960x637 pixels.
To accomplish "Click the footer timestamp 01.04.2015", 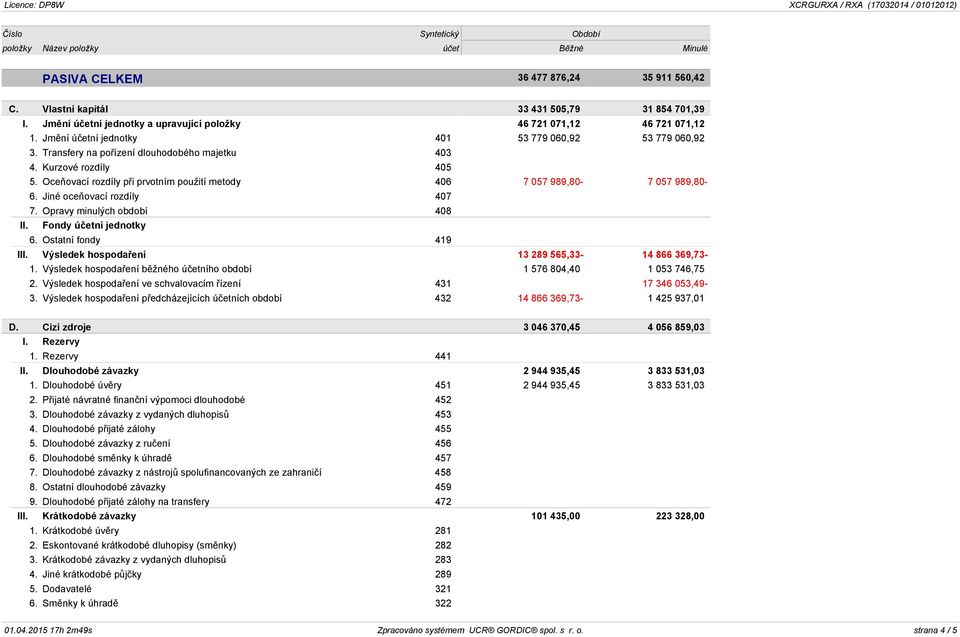I will point(48,630).
